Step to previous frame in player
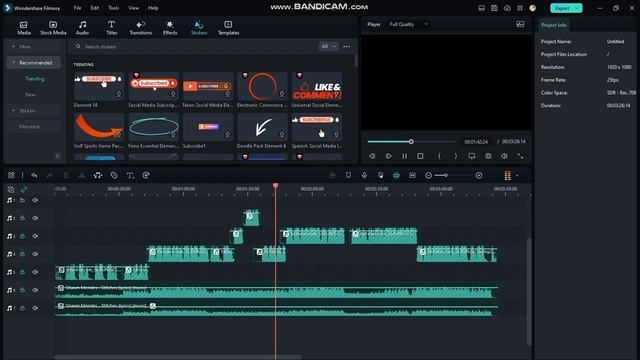This screenshot has width=640, height=360. pyautogui.click(x=372, y=156)
